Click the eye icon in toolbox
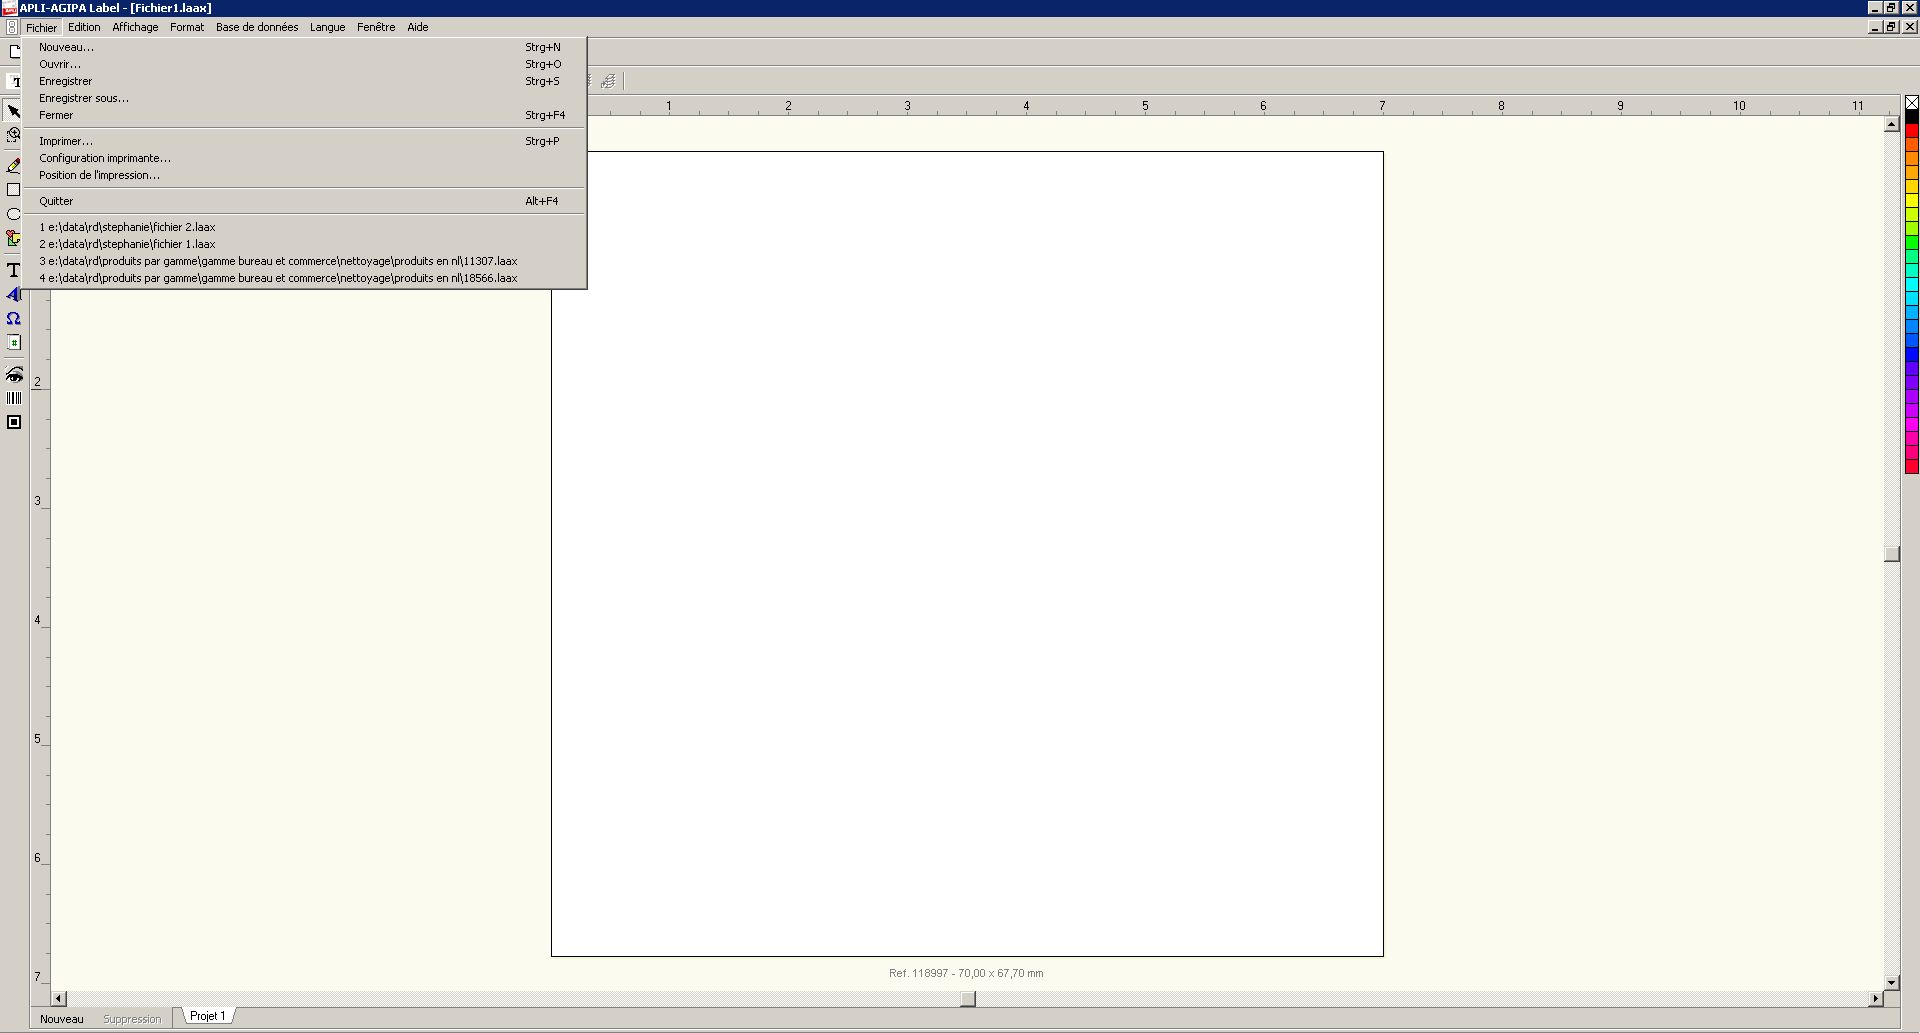Screen dimensions: 1920x1033 click(x=14, y=374)
